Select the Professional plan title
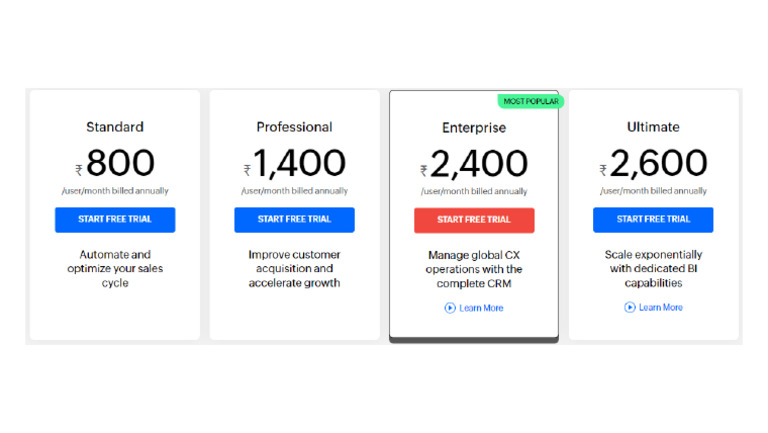 [294, 127]
